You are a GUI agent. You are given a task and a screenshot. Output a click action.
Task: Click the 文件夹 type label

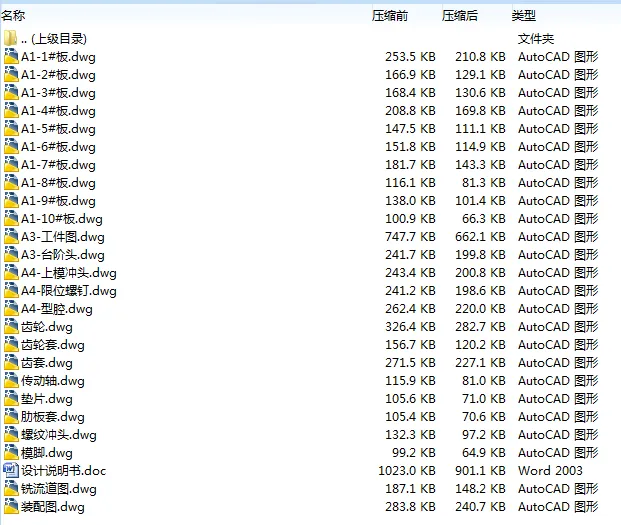536,39
